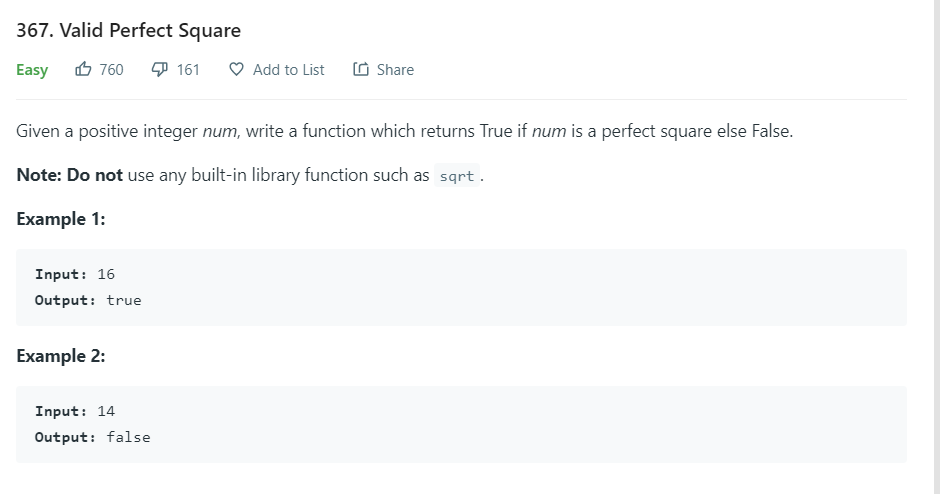940x494 pixels.
Task: Click inside the Example 2 code block
Action: click(x=461, y=424)
